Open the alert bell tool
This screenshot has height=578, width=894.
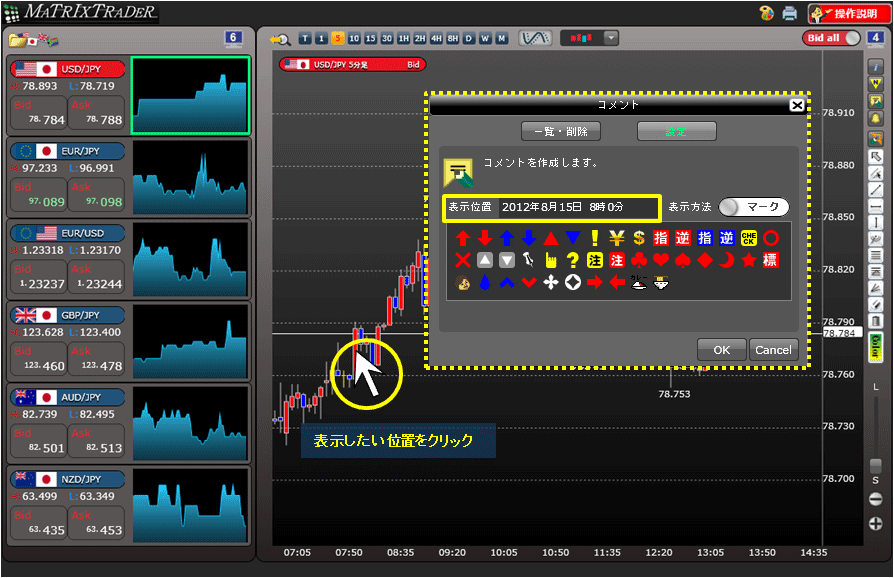(x=875, y=119)
